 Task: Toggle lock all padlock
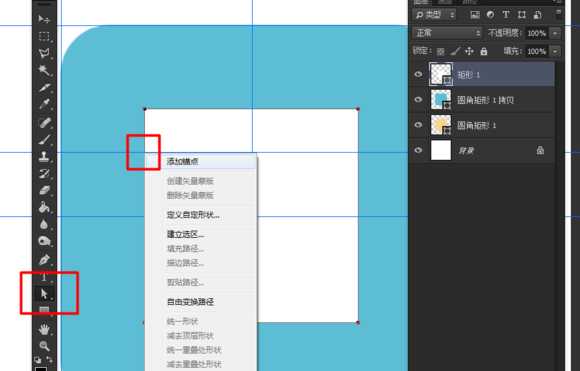(x=484, y=51)
